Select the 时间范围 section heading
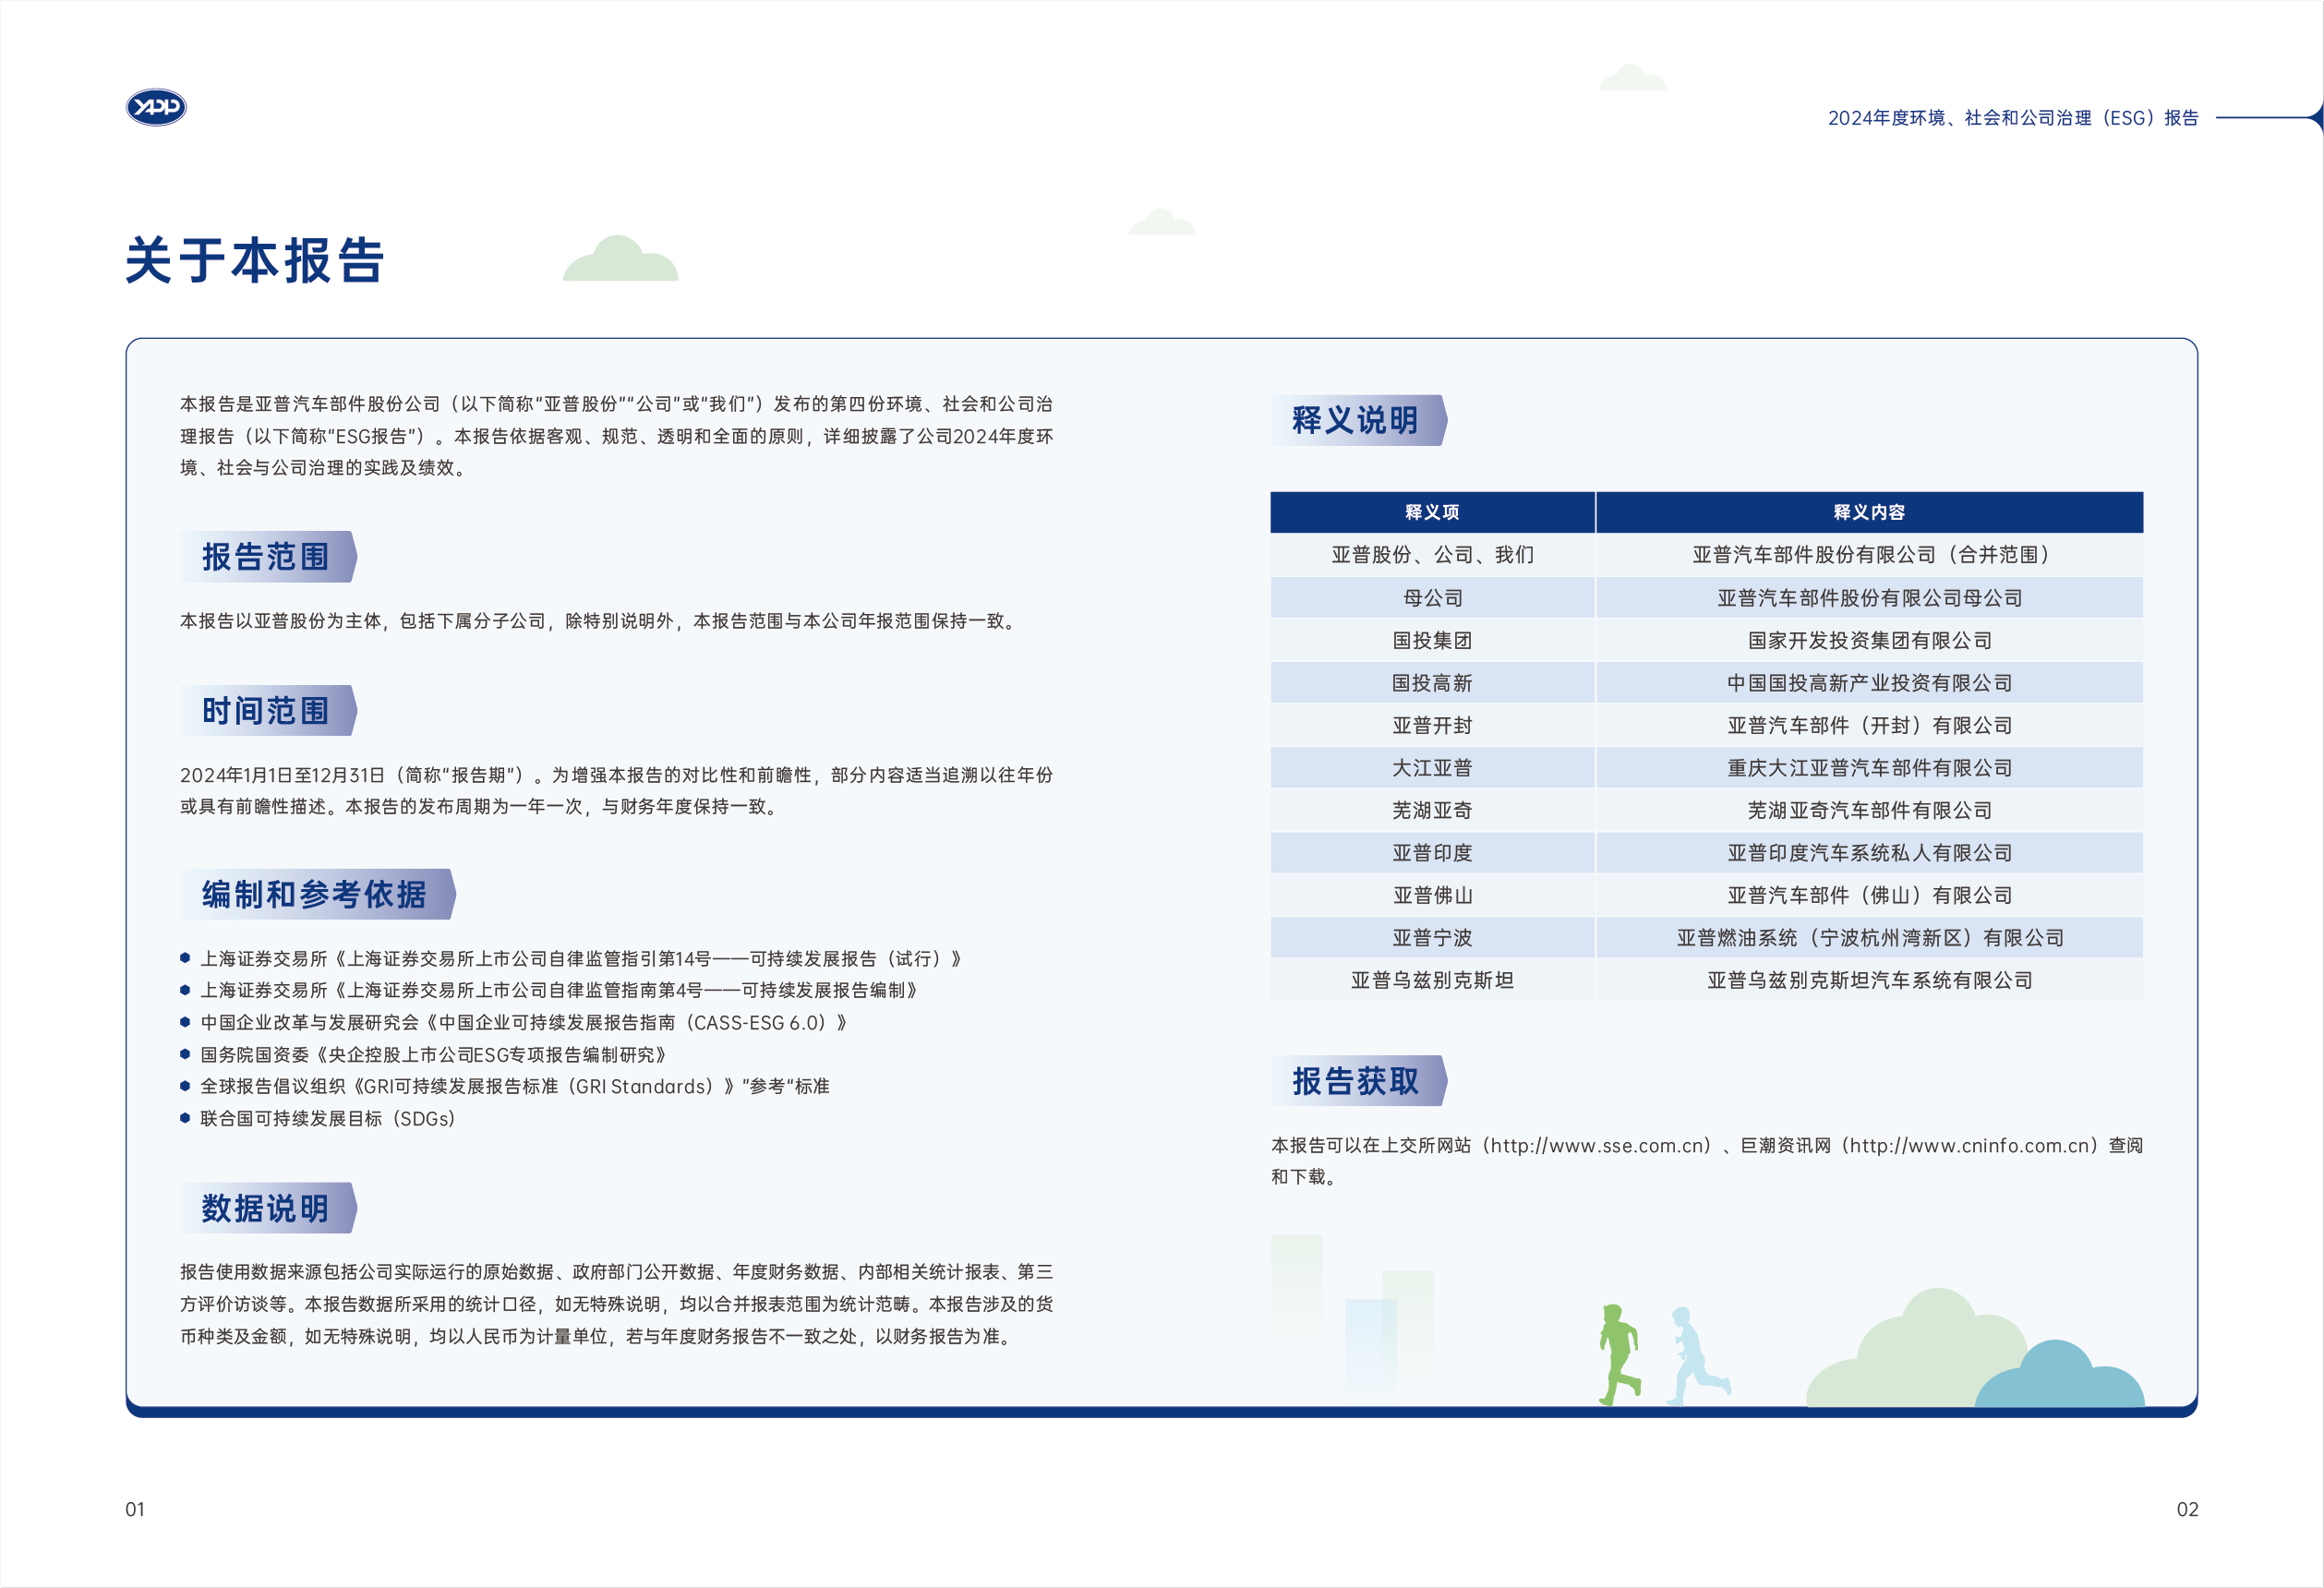Image resolution: width=2324 pixels, height=1588 pixels. click(267, 711)
